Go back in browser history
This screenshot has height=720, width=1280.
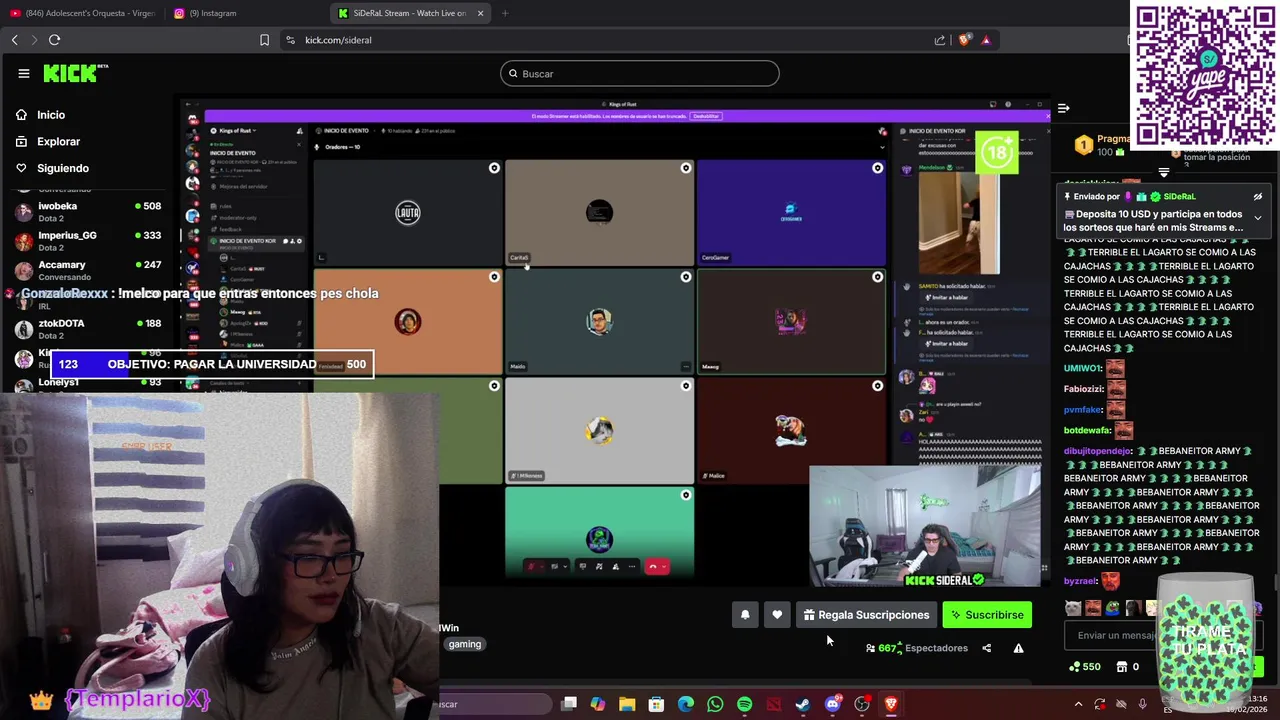pyautogui.click(x=14, y=40)
